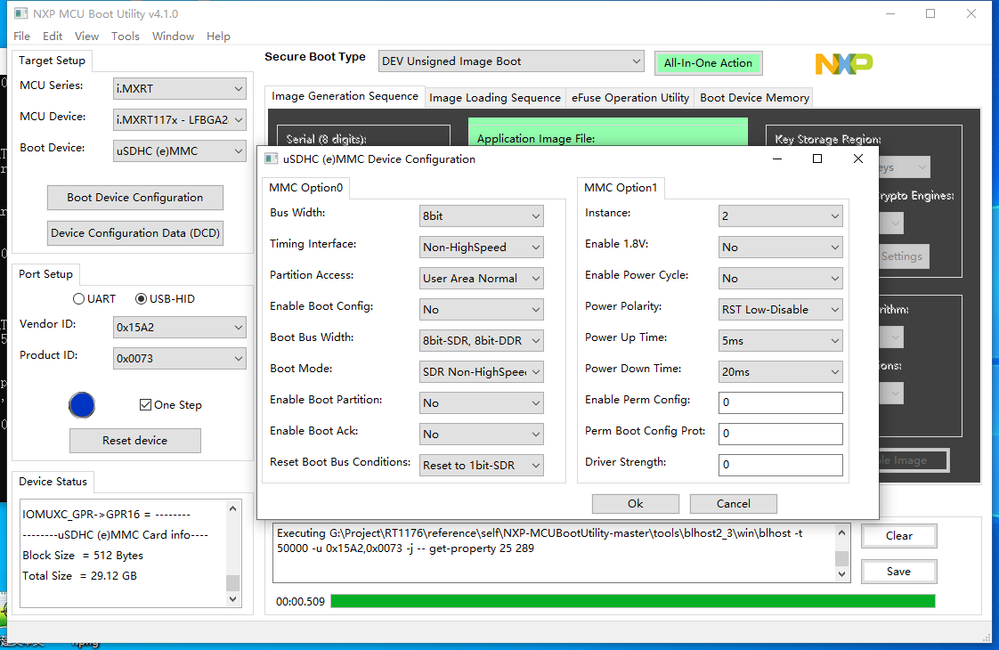Click the Driver Strength input field

point(780,465)
